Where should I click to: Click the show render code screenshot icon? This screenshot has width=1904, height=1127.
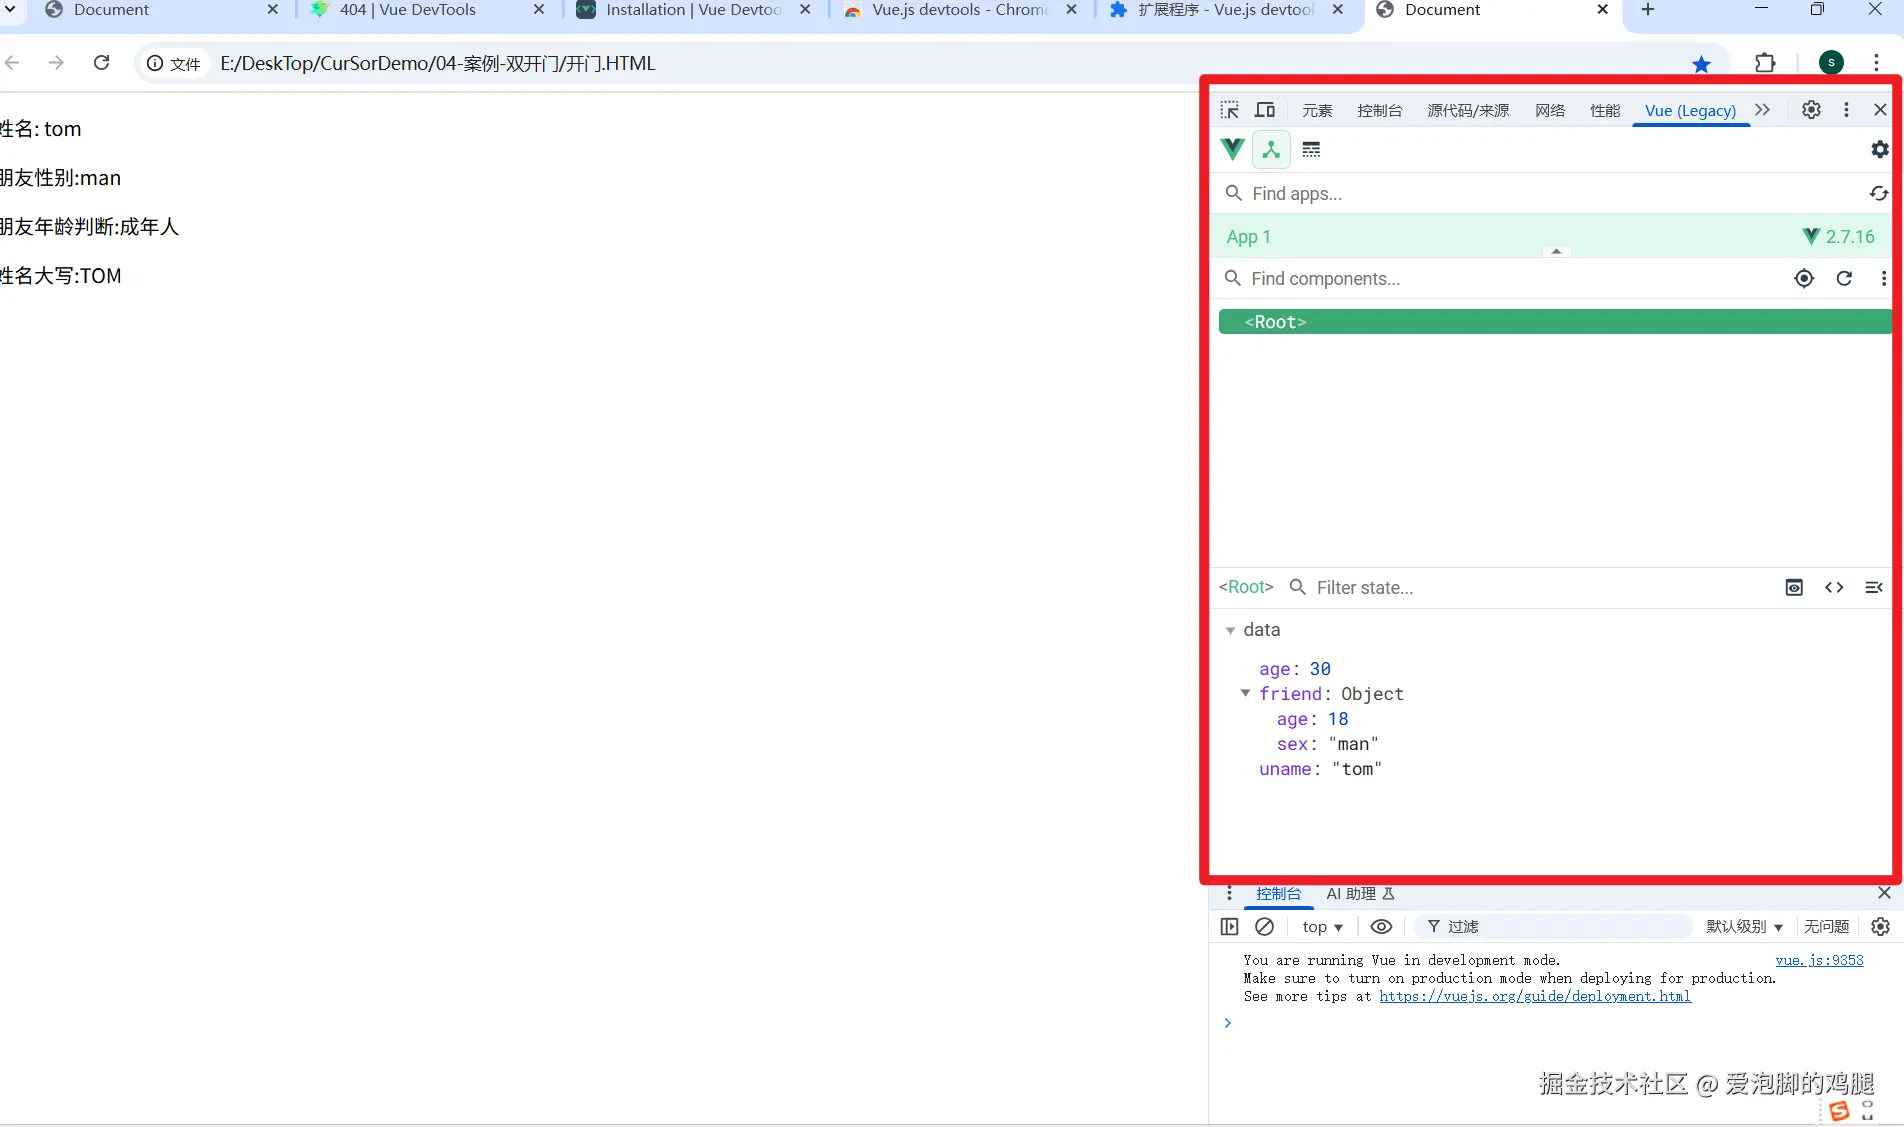pyautogui.click(x=1794, y=588)
